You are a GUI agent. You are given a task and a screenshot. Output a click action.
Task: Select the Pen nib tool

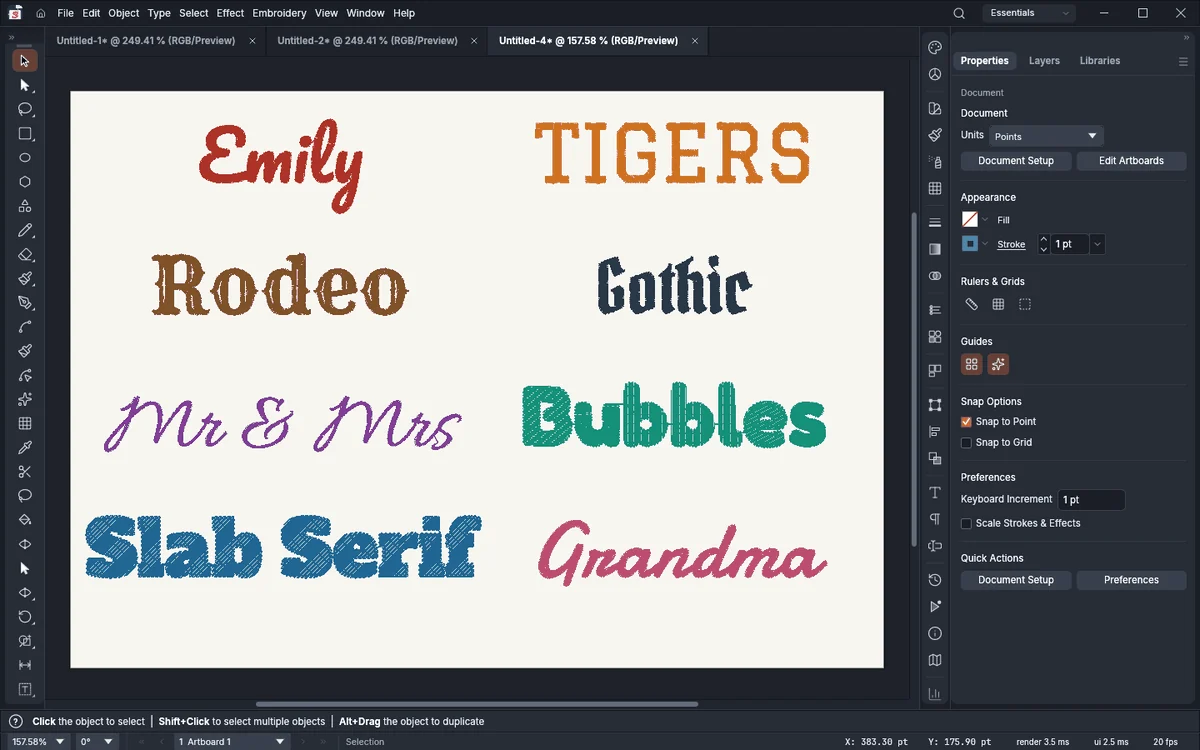pyautogui.click(x=25, y=303)
